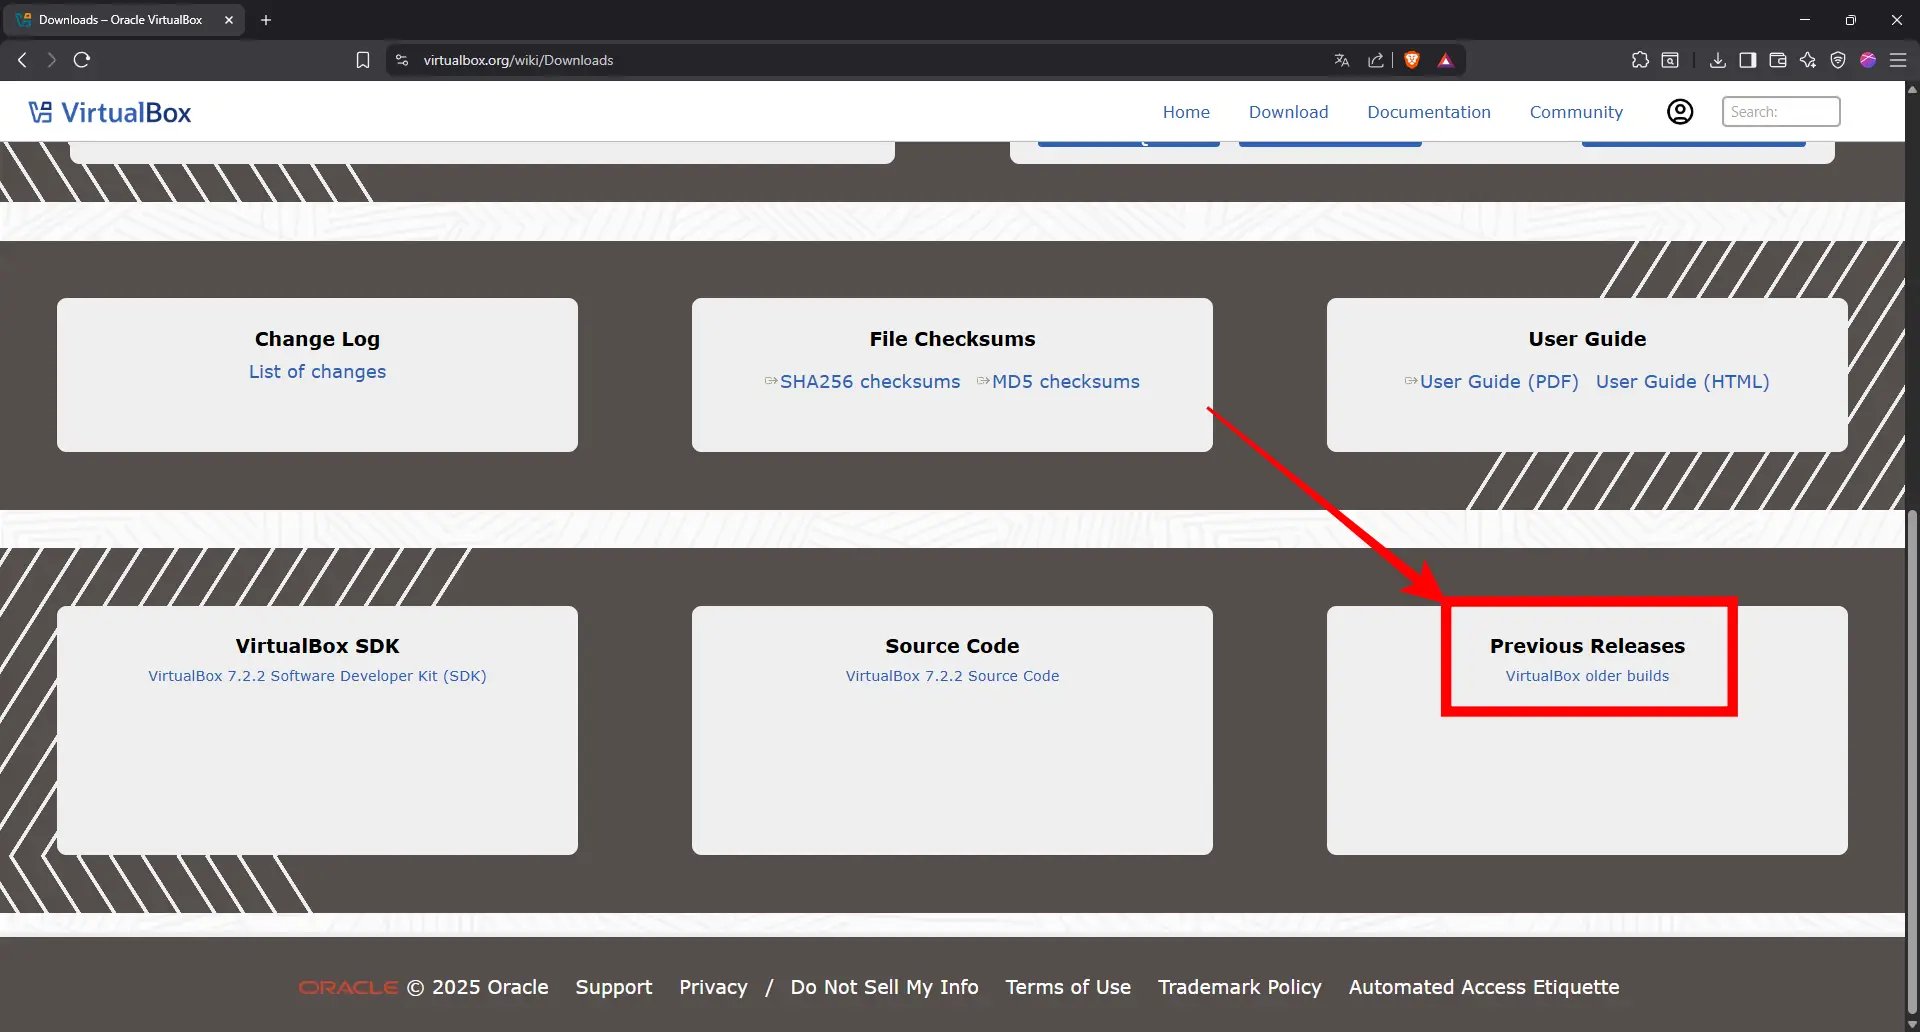Click the share page icon

1376,60
